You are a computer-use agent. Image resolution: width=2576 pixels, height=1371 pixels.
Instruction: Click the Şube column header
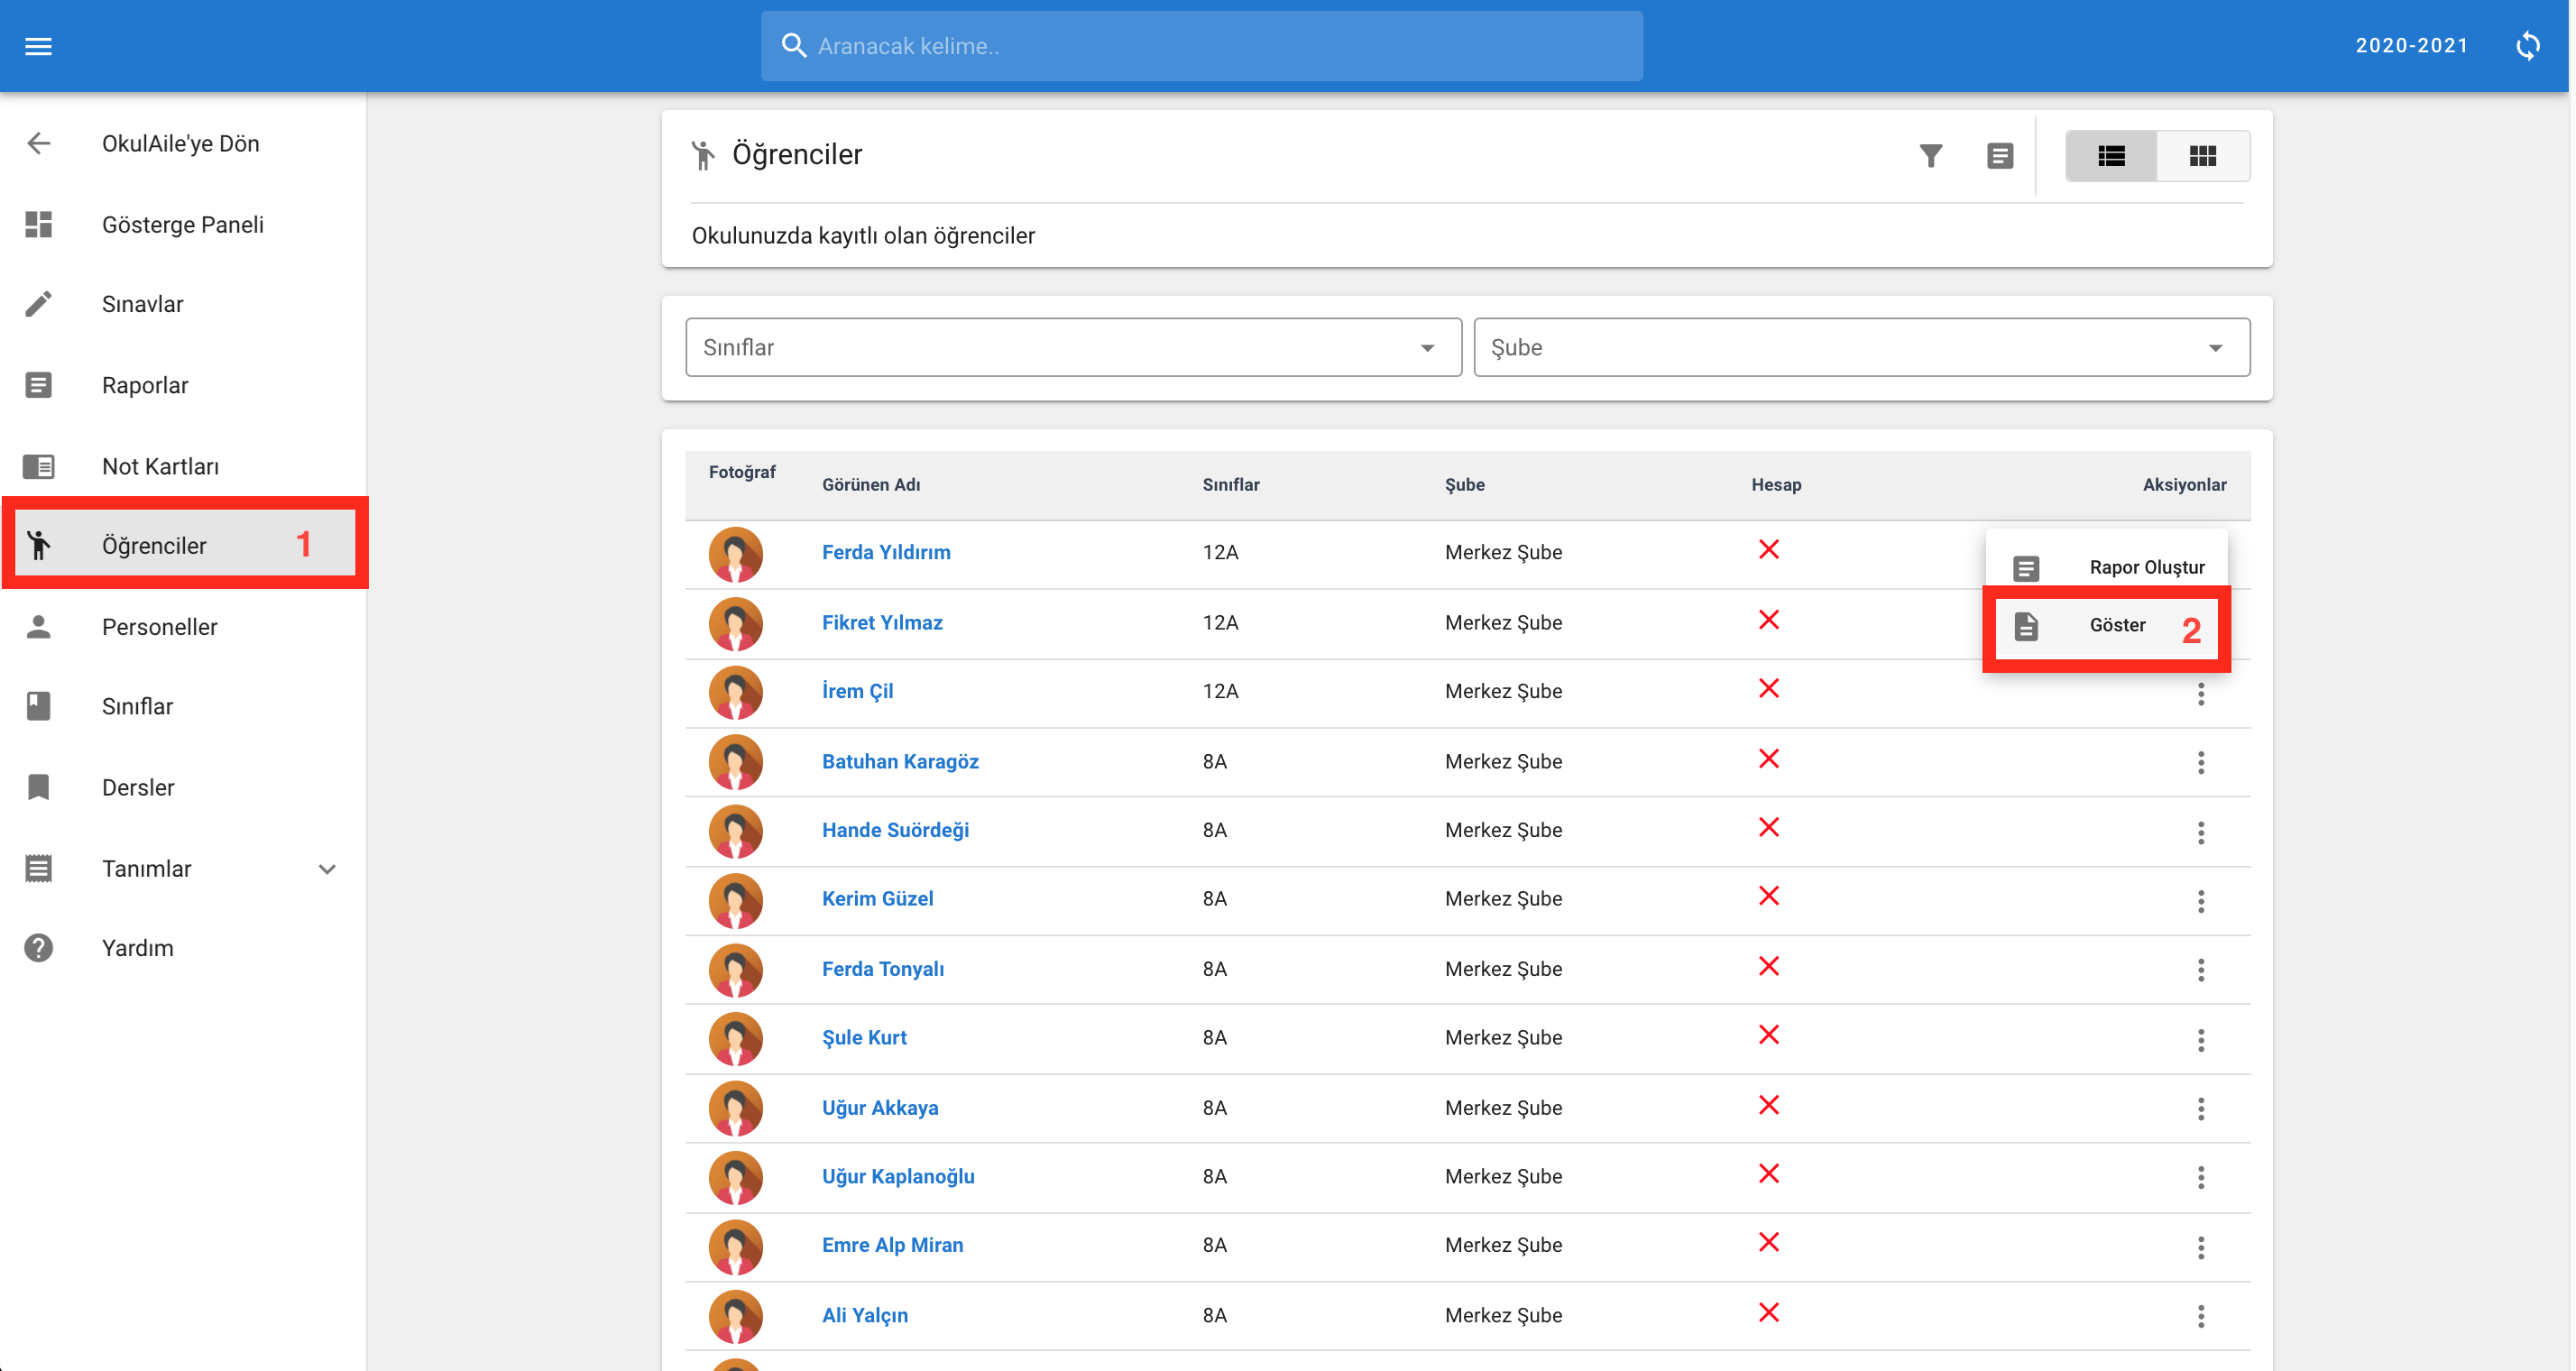pyautogui.click(x=1464, y=485)
